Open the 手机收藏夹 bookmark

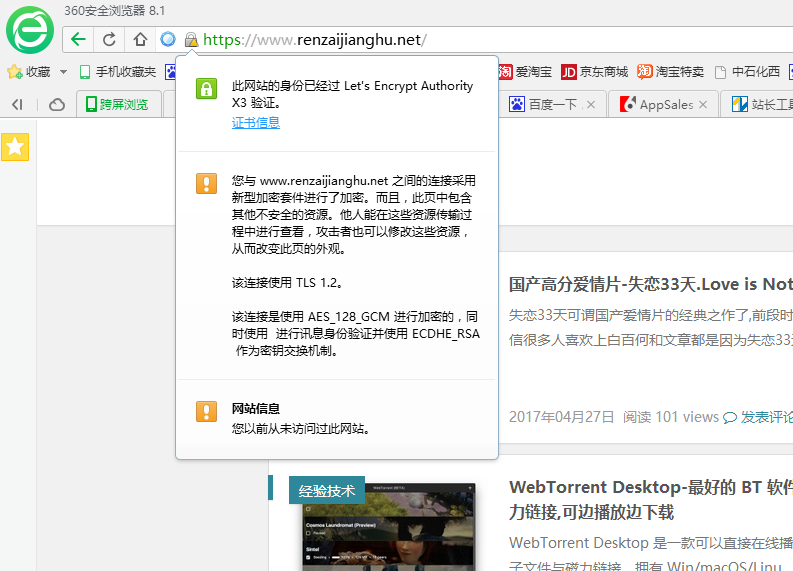tap(117, 72)
